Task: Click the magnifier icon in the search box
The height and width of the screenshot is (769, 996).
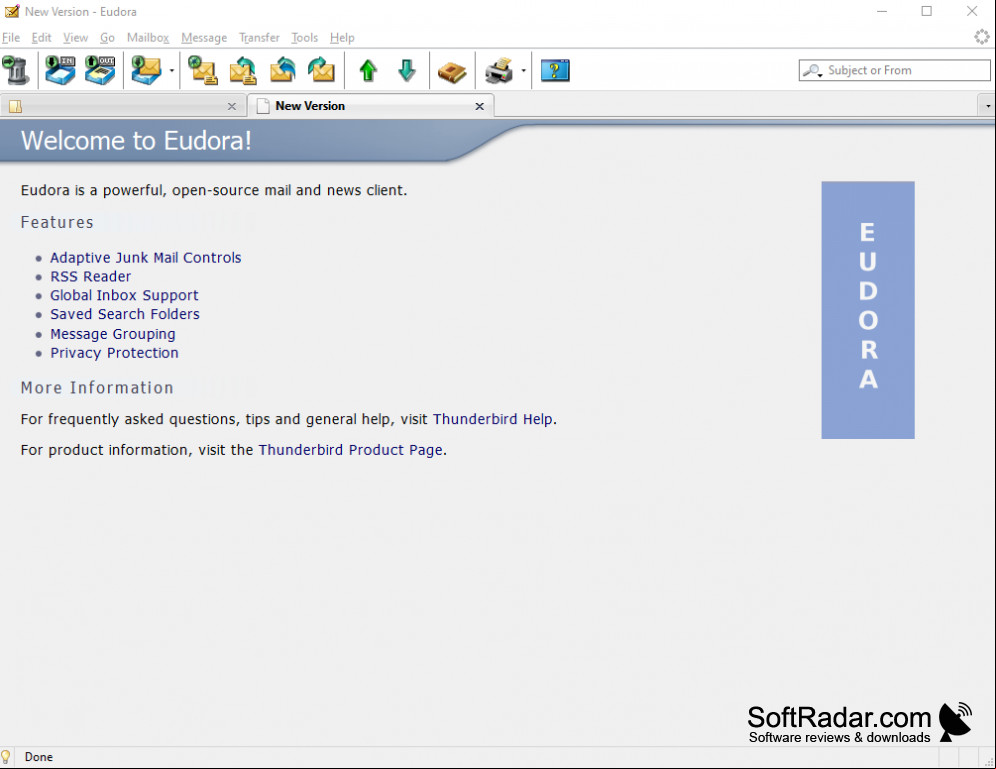Action: point(812,70)
